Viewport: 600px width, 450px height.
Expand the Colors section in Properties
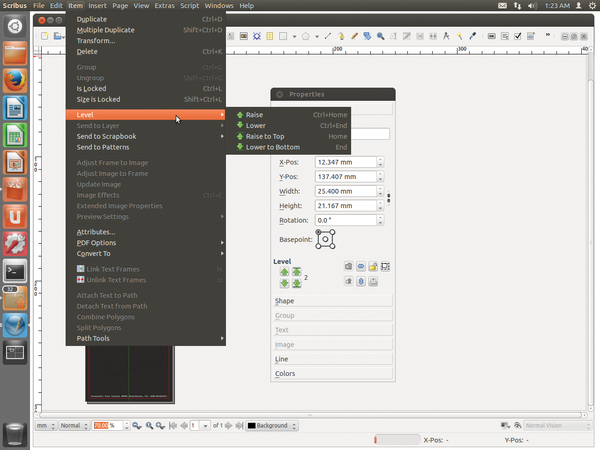(333, 373)
